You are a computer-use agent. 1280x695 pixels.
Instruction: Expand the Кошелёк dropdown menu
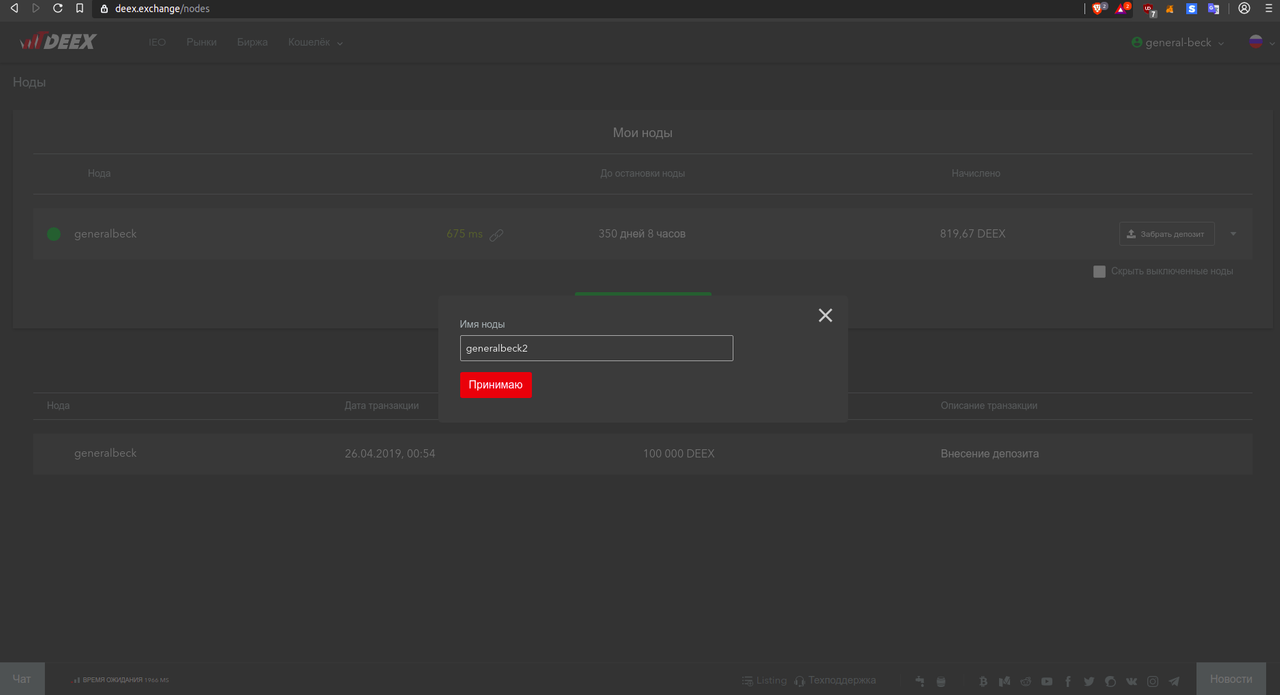316,43
